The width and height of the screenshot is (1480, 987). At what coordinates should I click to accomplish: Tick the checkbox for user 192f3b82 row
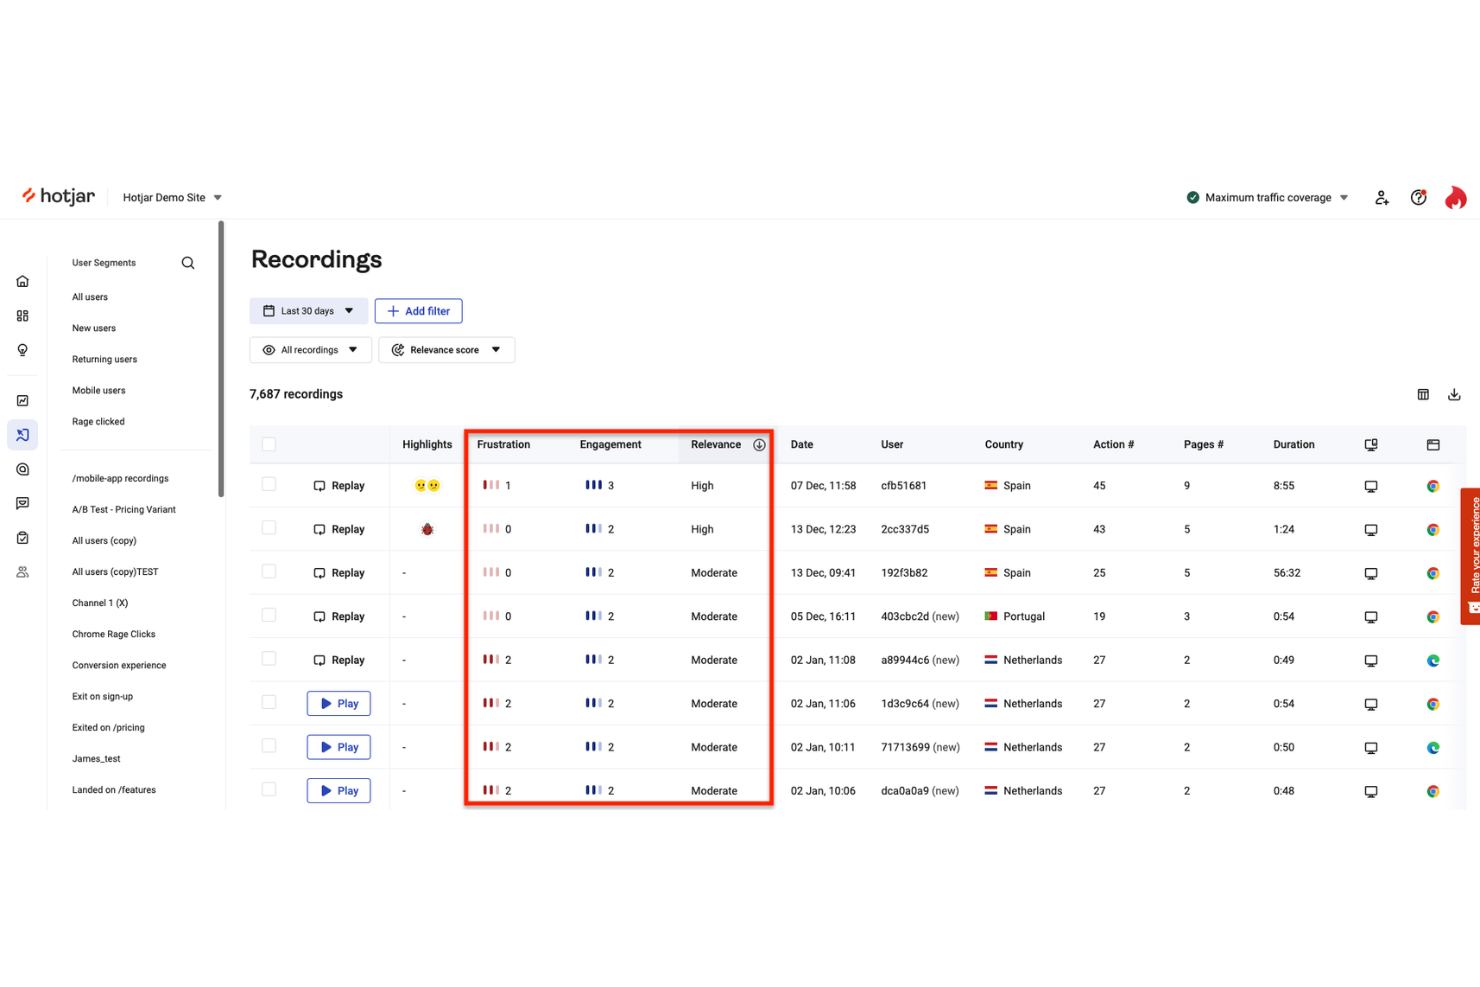[269, 571]
